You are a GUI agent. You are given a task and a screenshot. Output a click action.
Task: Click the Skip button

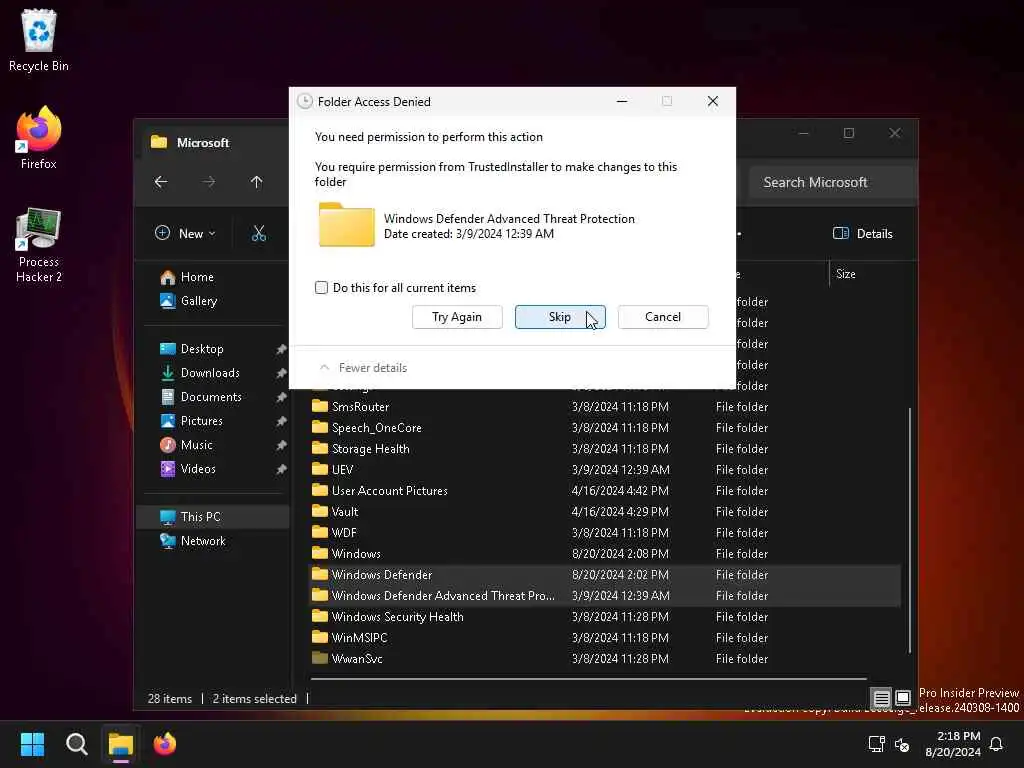(560, 317)
